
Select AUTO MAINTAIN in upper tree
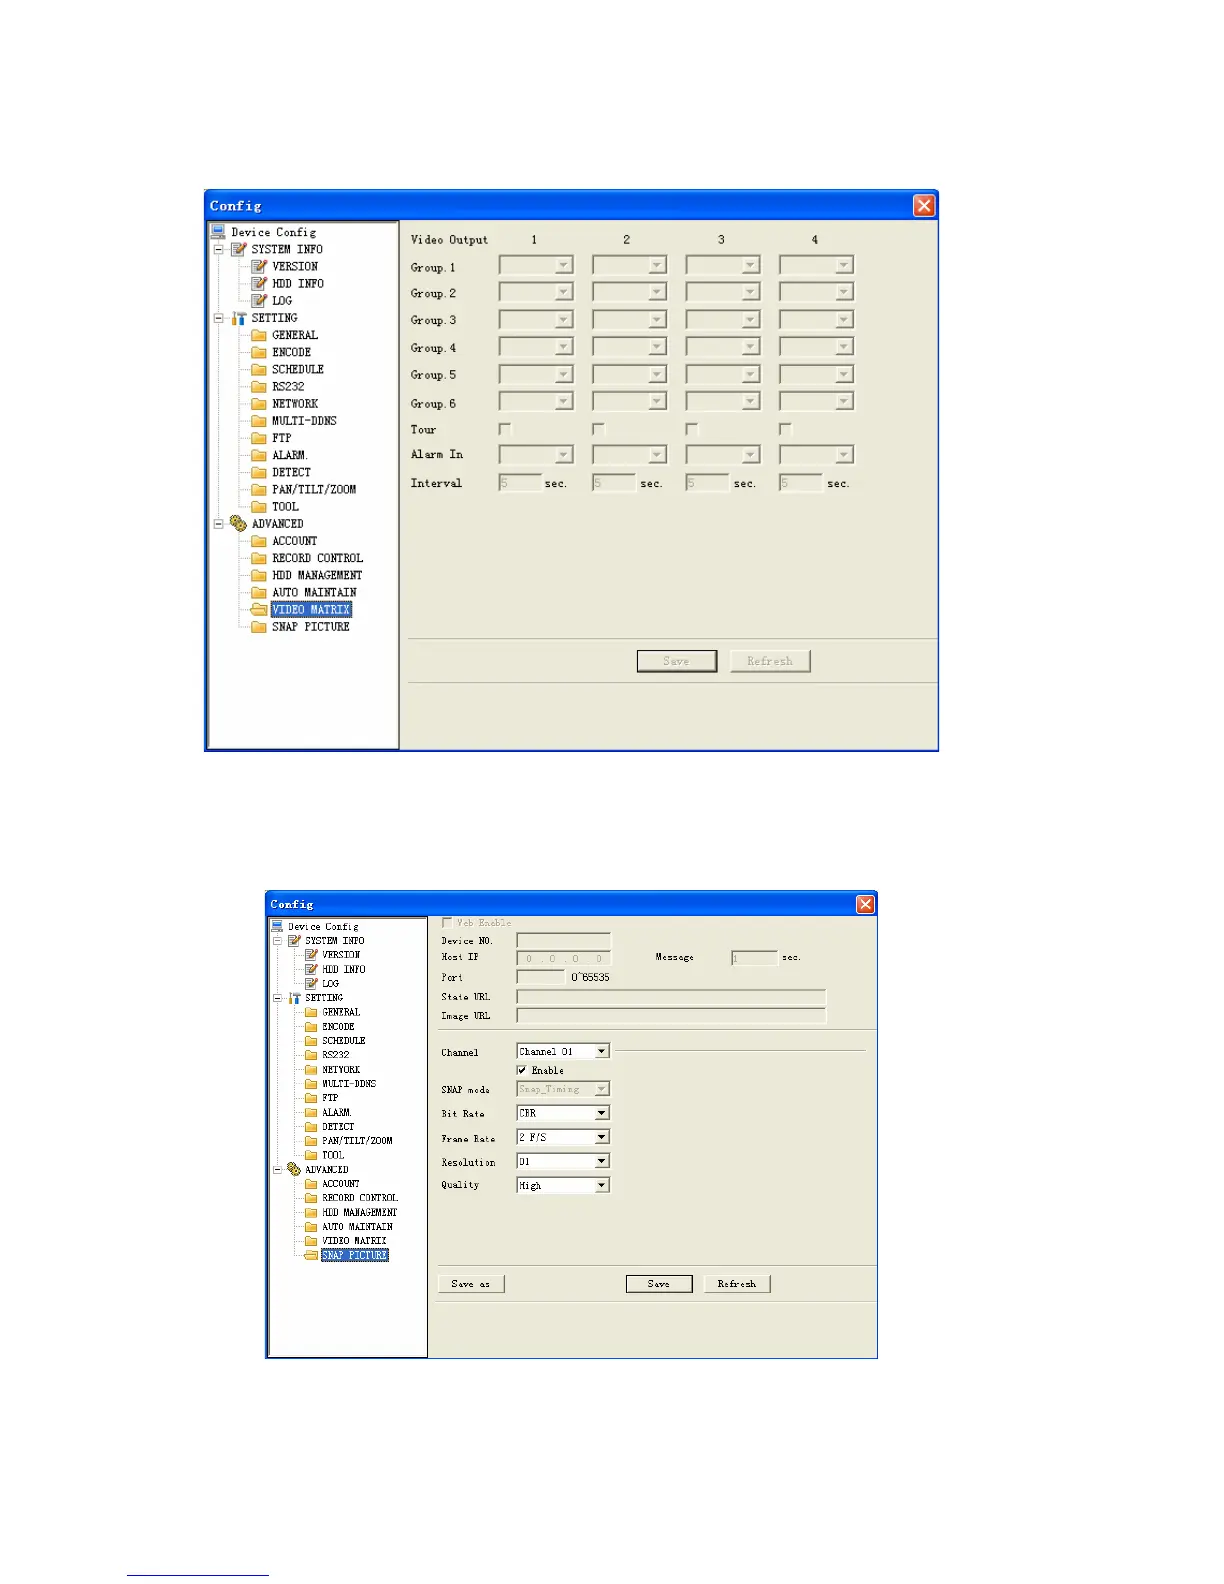(x=314, y=592)
